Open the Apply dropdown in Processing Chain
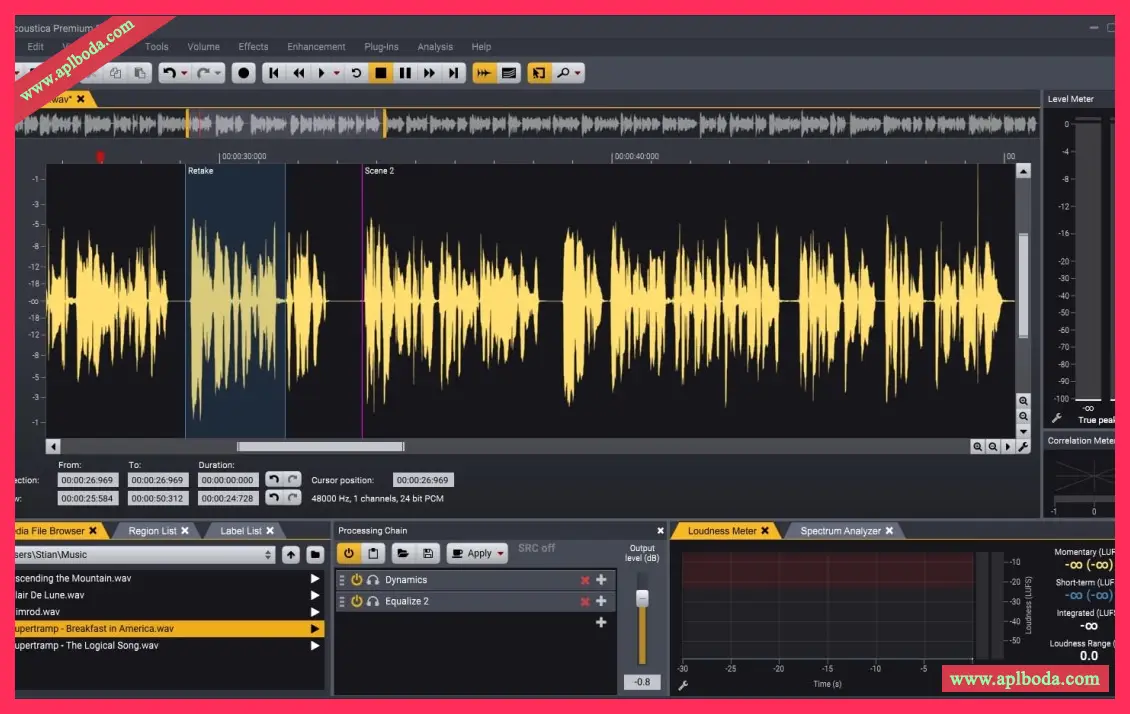This screenshot has height=714, width=1130. (499, 553)
